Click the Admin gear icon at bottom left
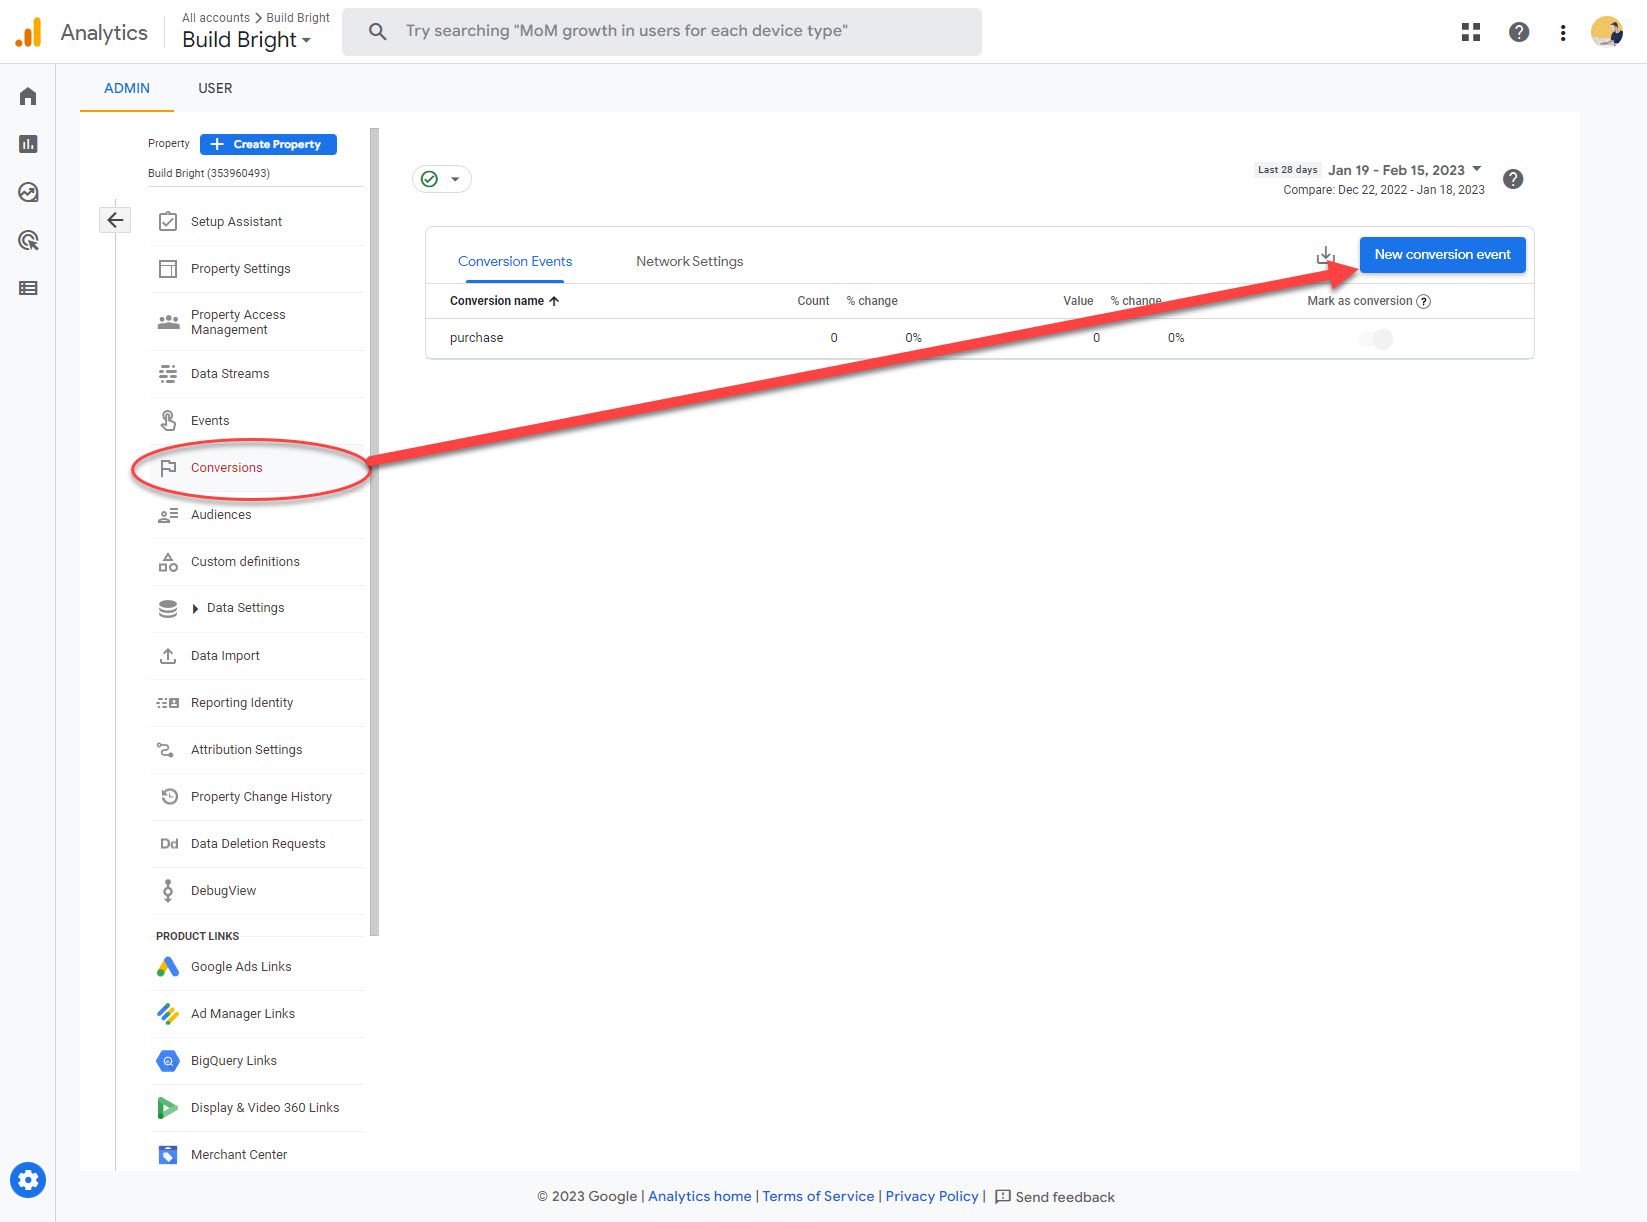Screen dimensions: 1647x1222 pyautogui.click(x=28, y=1180)
